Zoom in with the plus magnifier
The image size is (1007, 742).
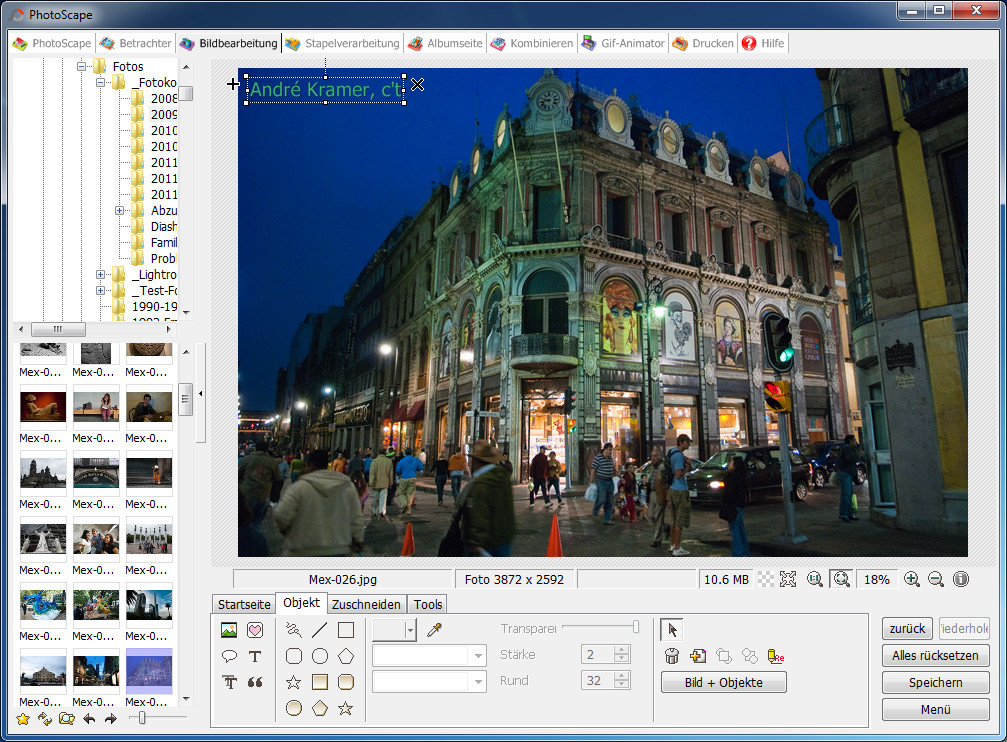tap(911, 579)
